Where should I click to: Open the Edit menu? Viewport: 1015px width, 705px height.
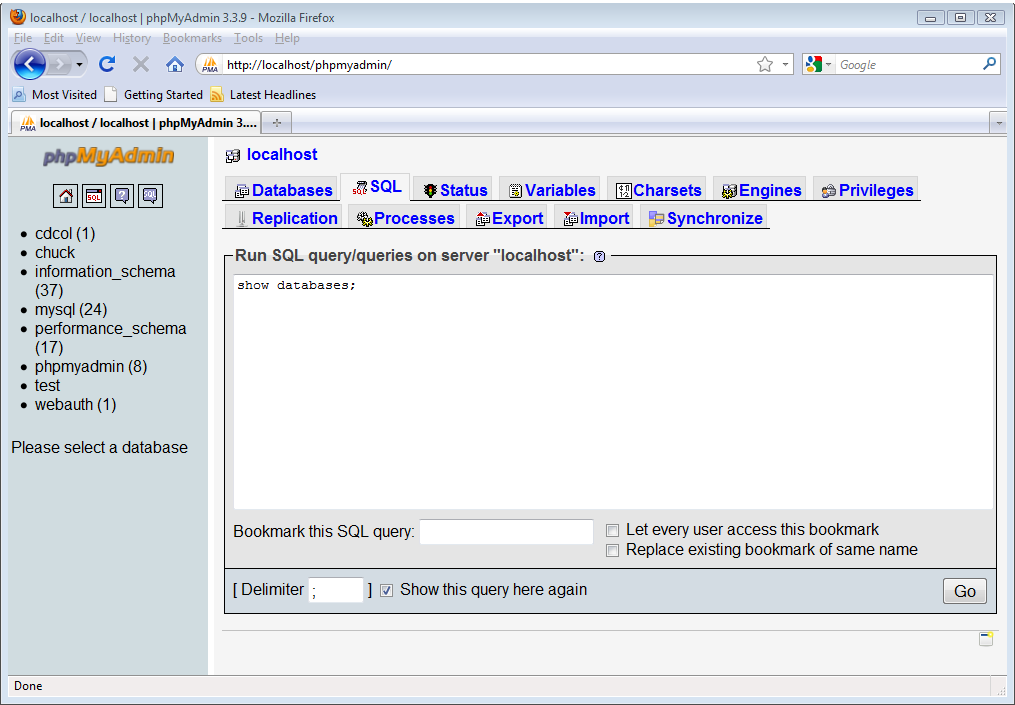[x=54, y=38]
